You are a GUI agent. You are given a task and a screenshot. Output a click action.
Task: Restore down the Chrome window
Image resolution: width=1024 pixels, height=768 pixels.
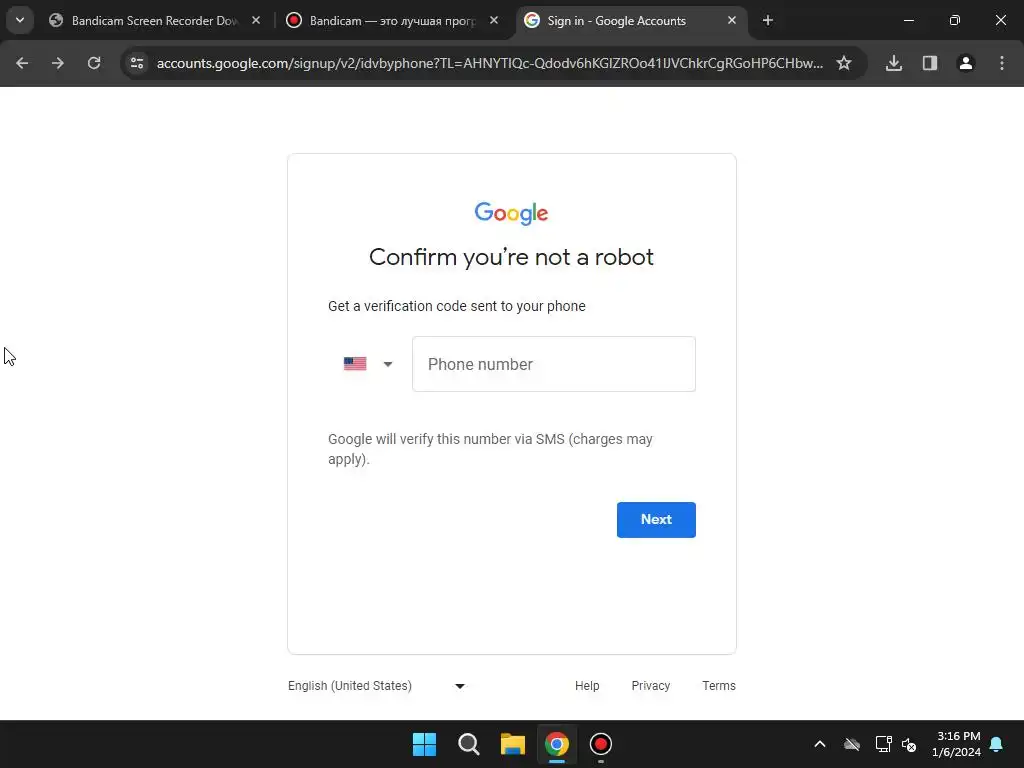(x=955, y=21)
